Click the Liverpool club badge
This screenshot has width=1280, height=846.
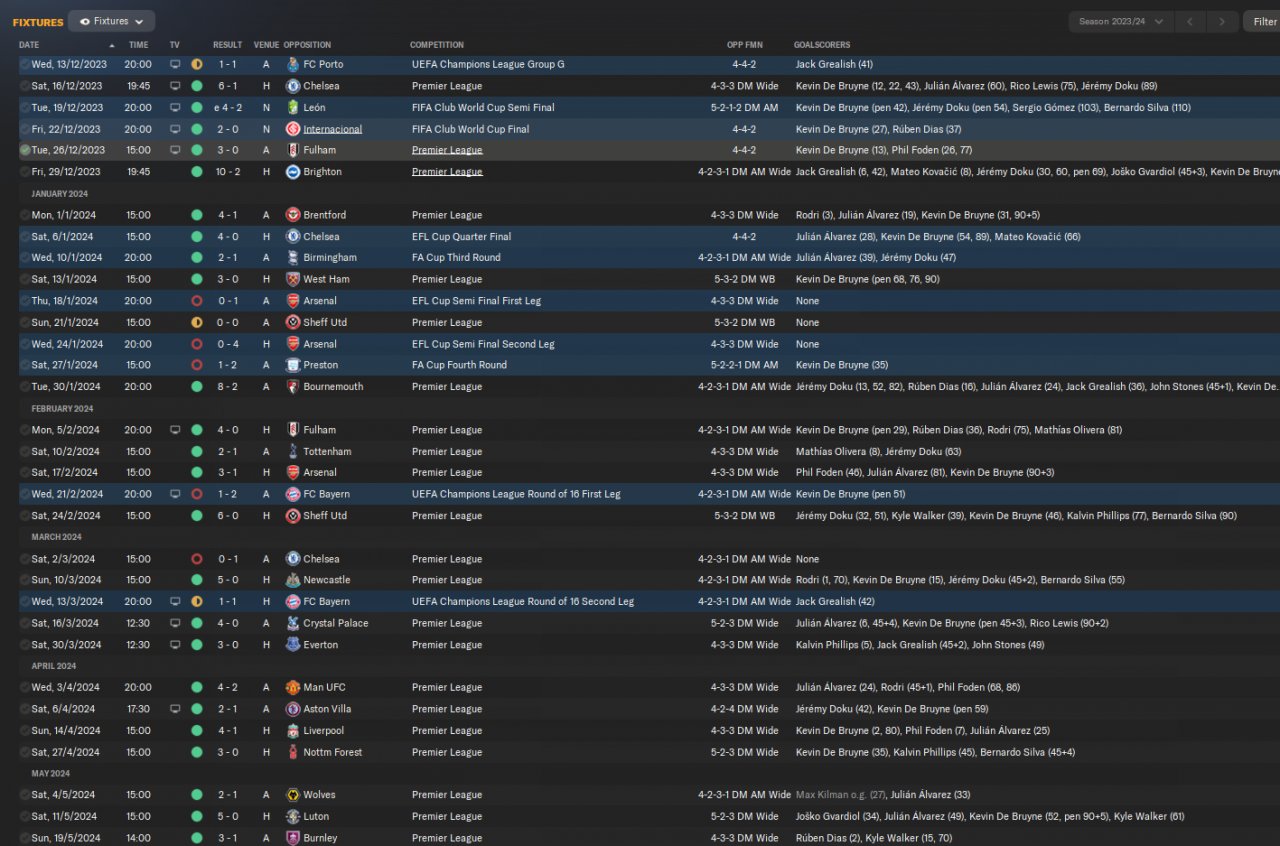[293, 730]
